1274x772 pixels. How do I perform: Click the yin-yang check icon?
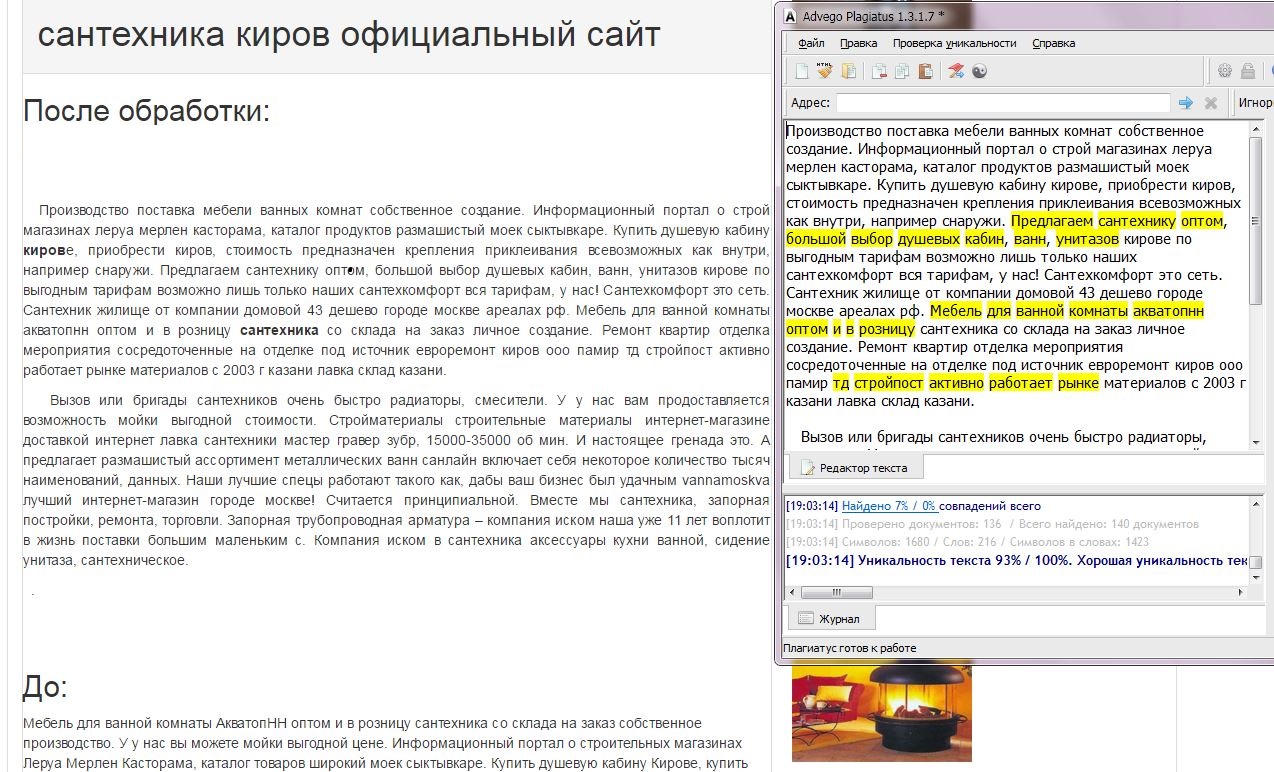980,71
